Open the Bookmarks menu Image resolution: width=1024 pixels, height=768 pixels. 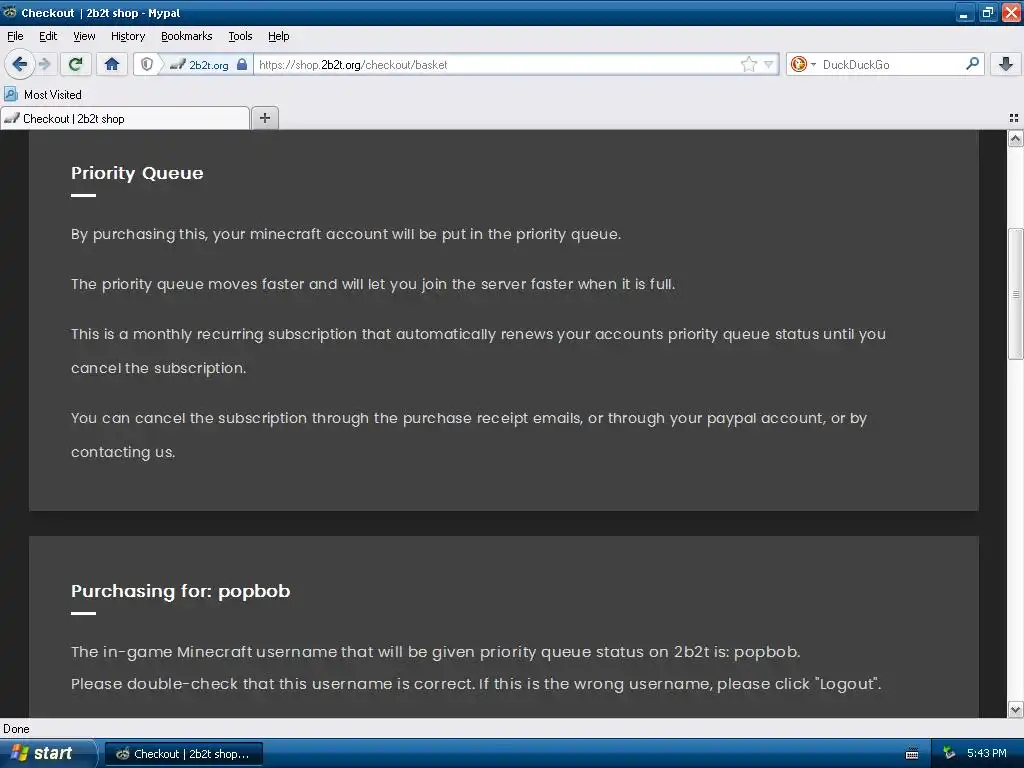(187, 37)
